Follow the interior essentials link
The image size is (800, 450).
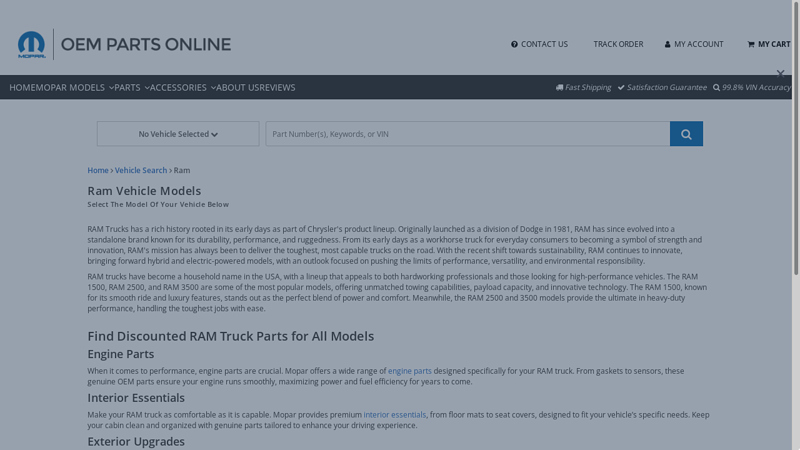coord(394,415)
